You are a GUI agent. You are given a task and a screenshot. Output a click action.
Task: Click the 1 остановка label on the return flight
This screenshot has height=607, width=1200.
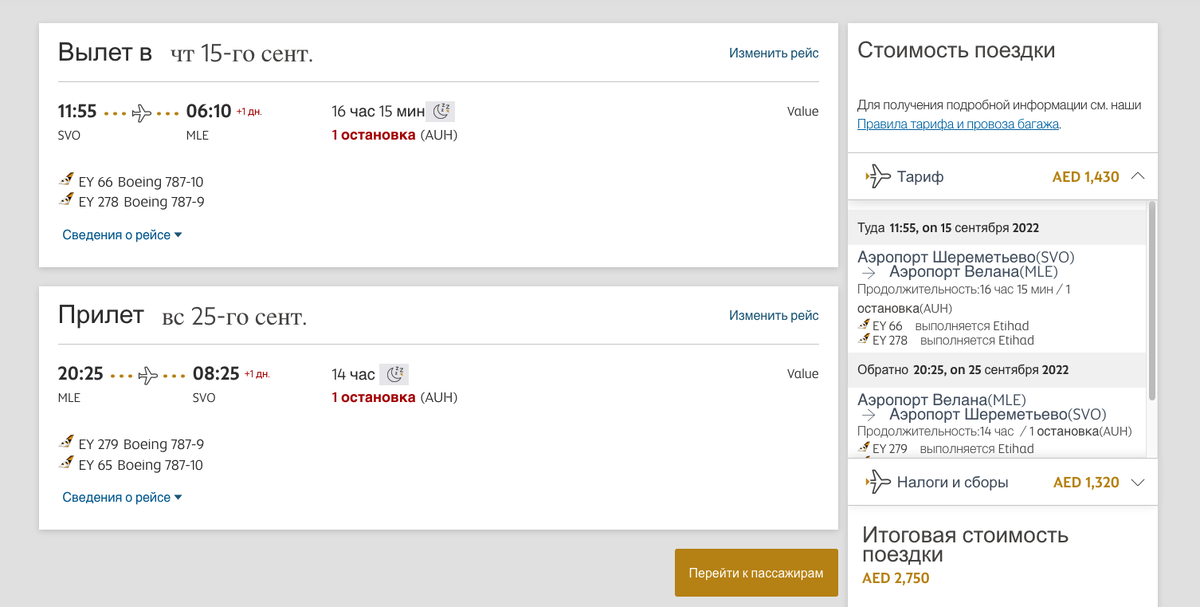(373, 397)
